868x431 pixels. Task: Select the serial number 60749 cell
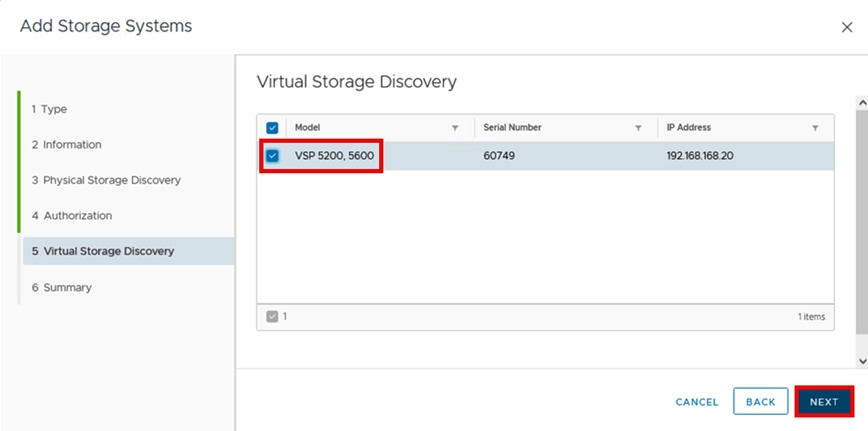(499, 156)
